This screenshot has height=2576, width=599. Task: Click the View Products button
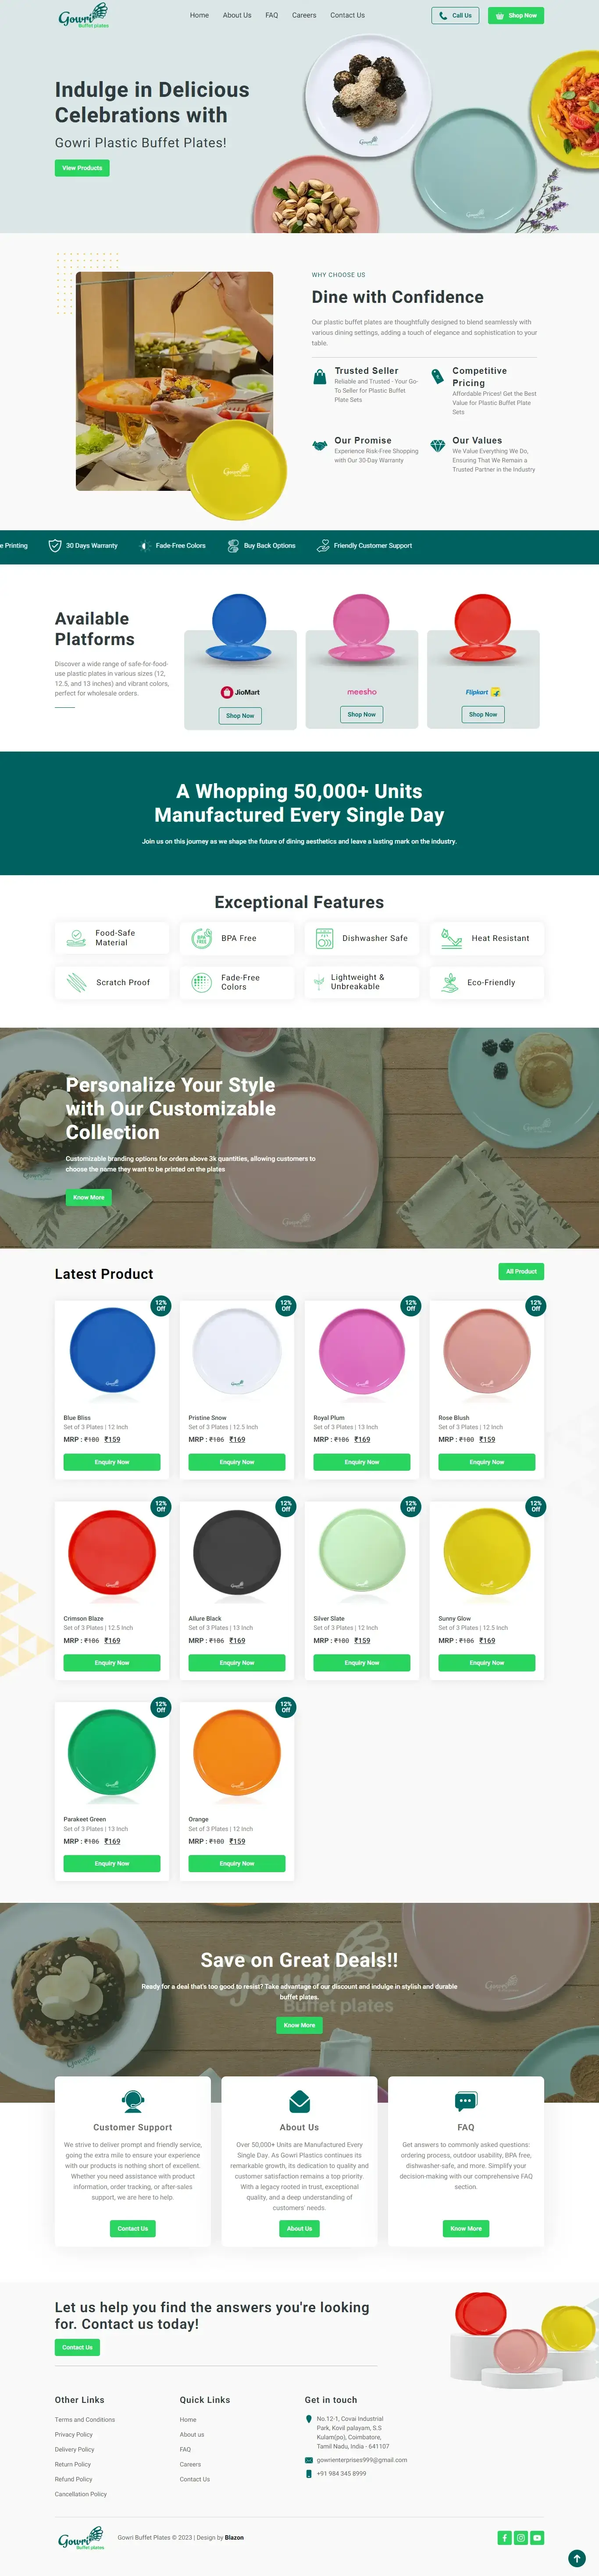82,168
